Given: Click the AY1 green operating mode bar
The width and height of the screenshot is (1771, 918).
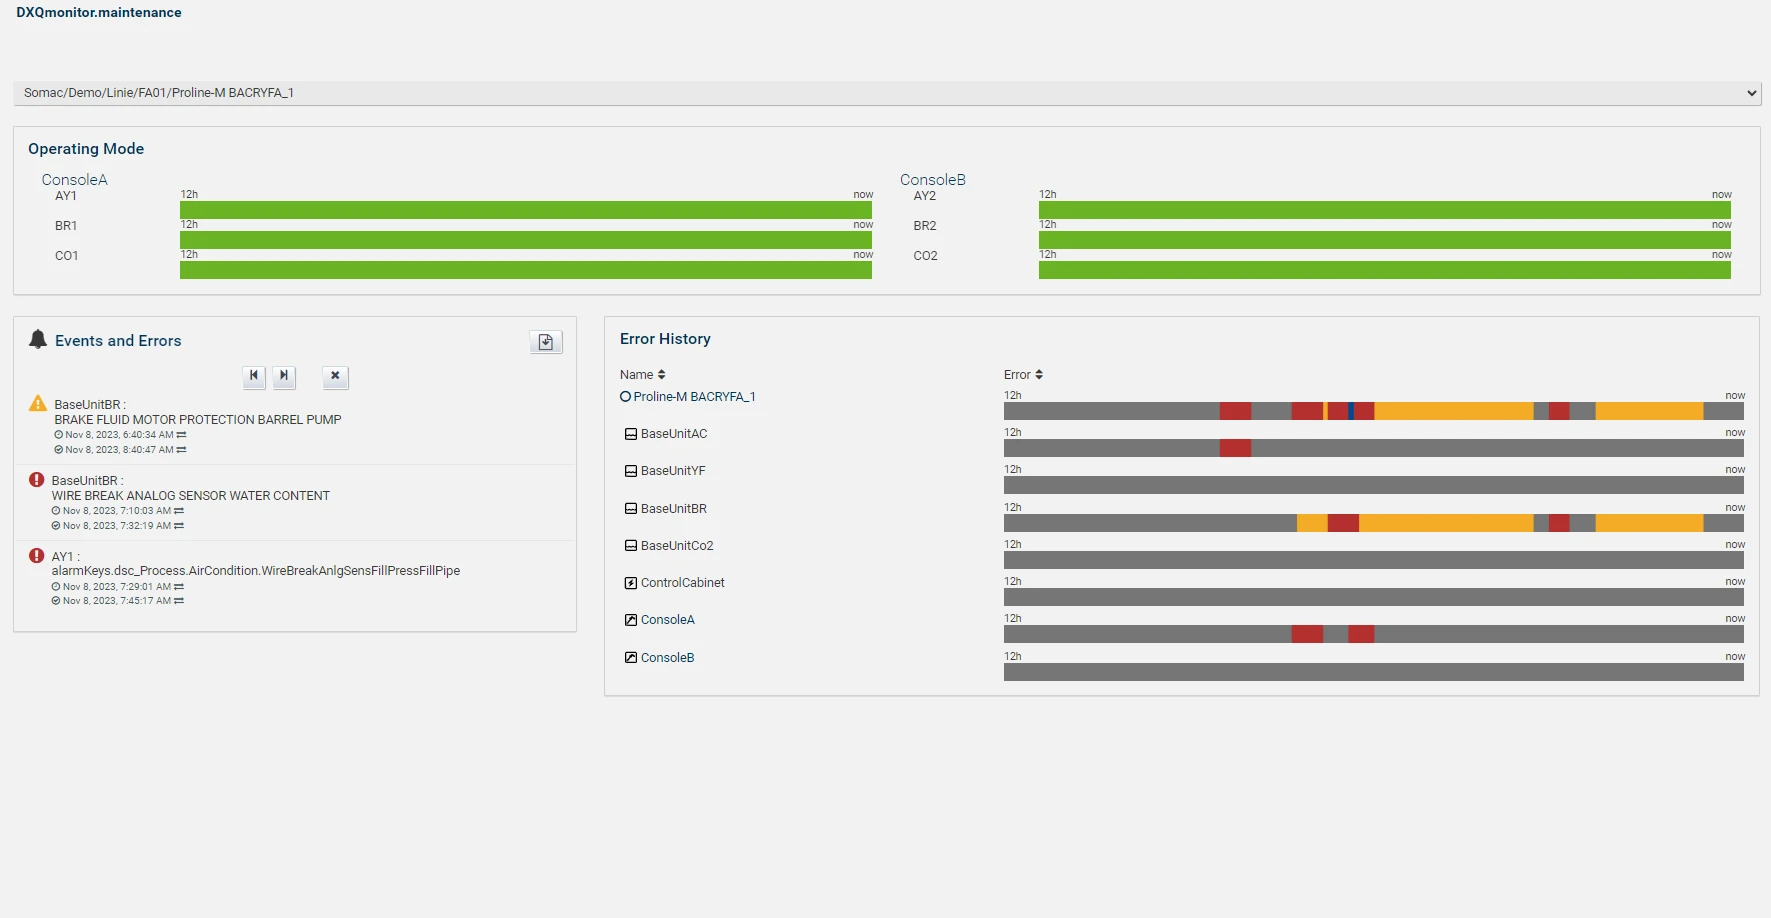Looking at the screenshot, I should tap(526, 210).
